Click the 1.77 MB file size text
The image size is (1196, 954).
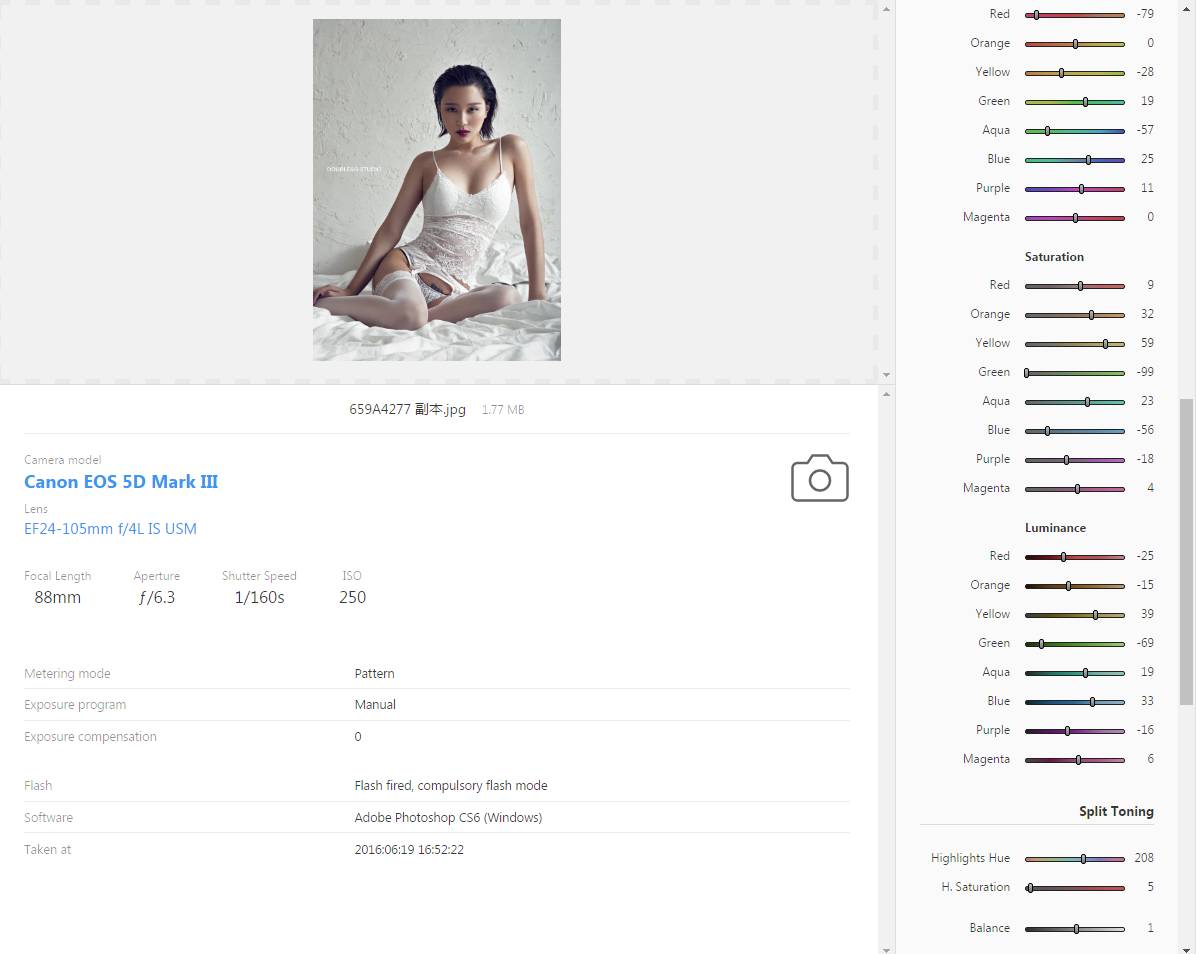click(503, 410)
